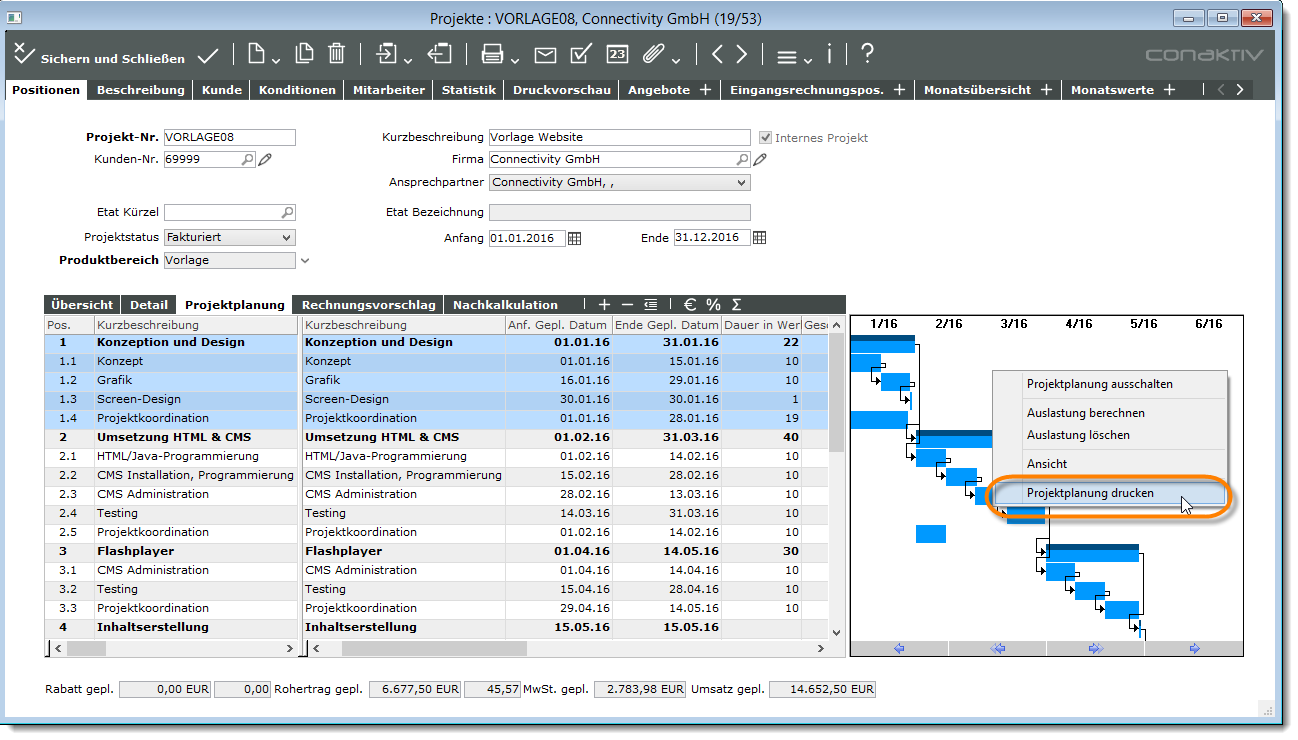Image resolution: width=1298 pixels, height=740 pixels.
Task: Open the Ansprechpartner dropdown
Action: click(741, 182)
